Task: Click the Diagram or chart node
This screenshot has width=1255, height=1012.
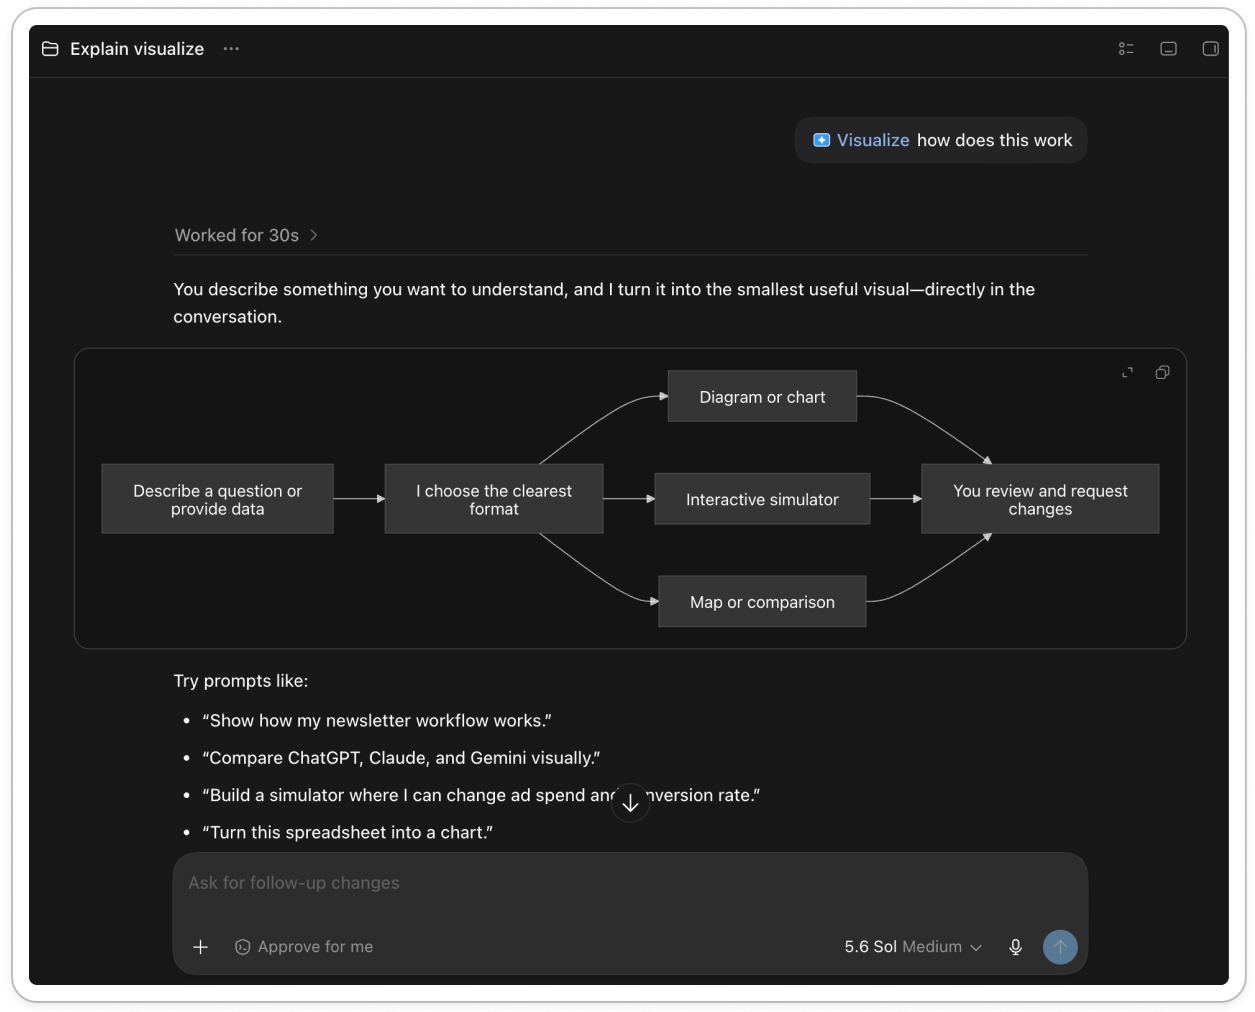Action: pyautogui.click(x=762, y=397)
